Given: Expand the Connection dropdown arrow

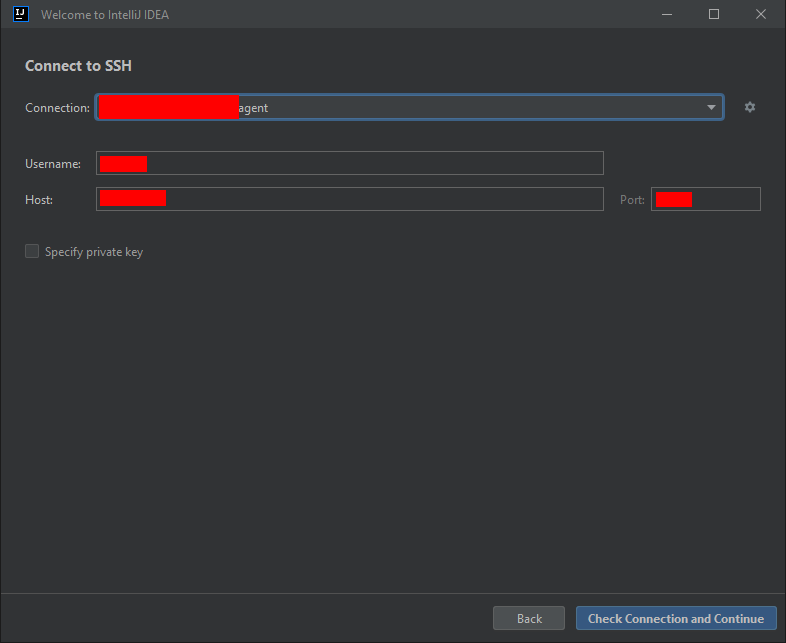Looking at the screenshot, I should 711,107.
